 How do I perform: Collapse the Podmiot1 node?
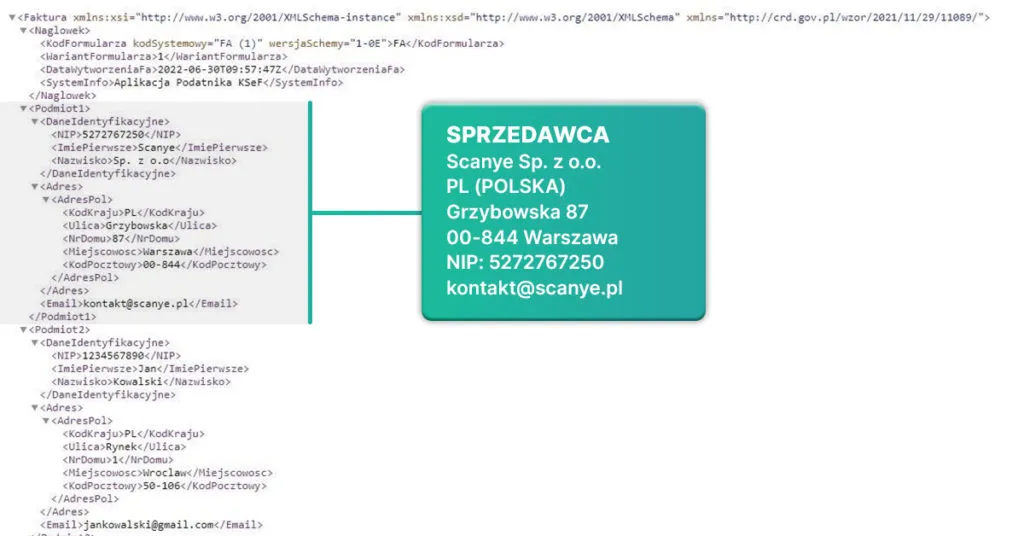pos(24,108)
